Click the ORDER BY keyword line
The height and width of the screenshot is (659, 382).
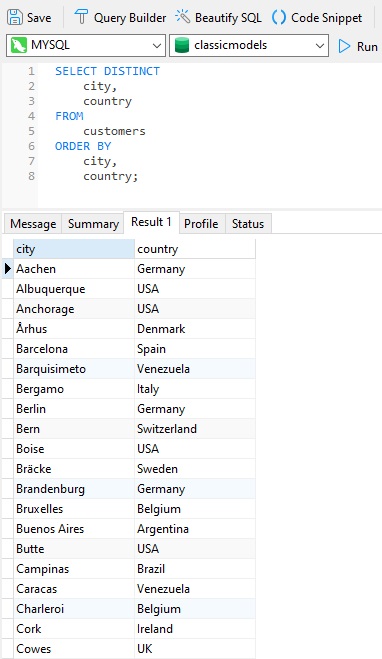click(83, 146)
